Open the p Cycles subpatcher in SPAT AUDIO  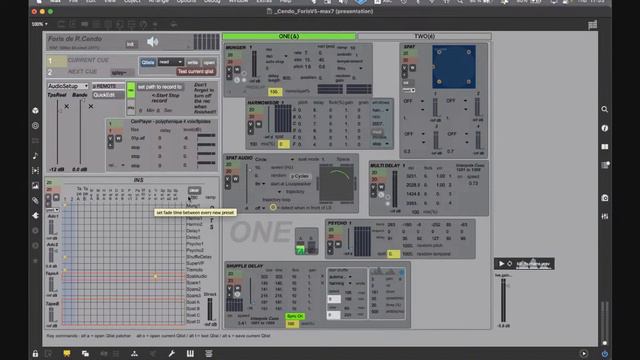(x=300, y=176)
